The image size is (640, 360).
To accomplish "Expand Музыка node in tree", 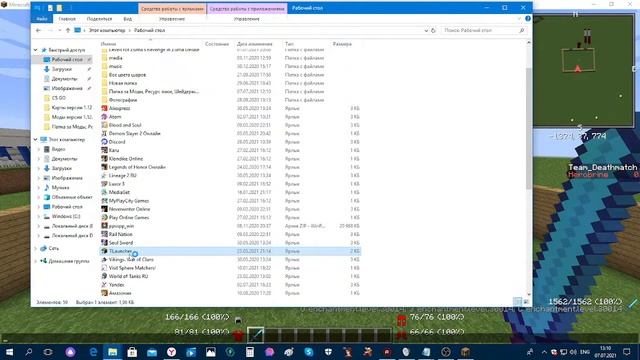I will click(39, 188).
